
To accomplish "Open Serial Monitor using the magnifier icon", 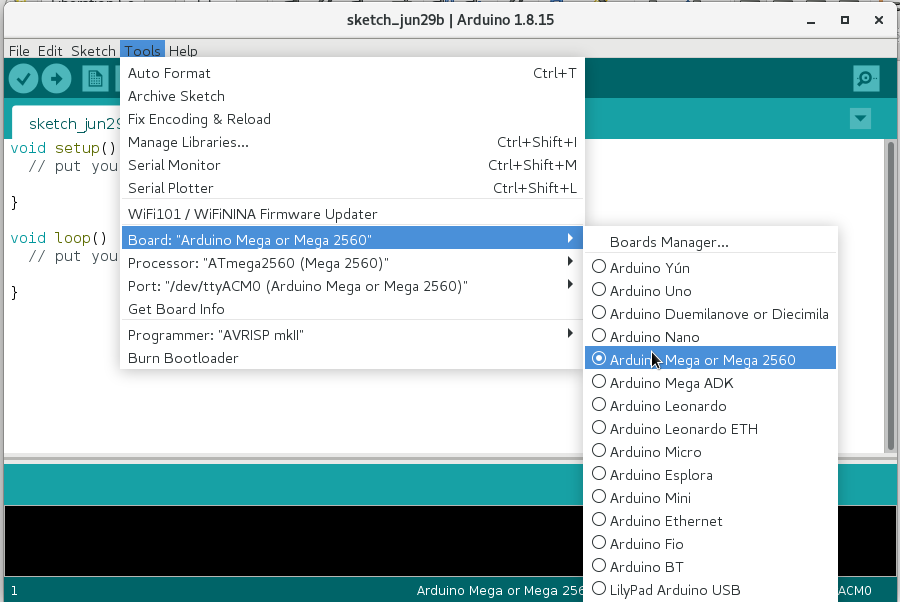I will [x=866, y=78].
